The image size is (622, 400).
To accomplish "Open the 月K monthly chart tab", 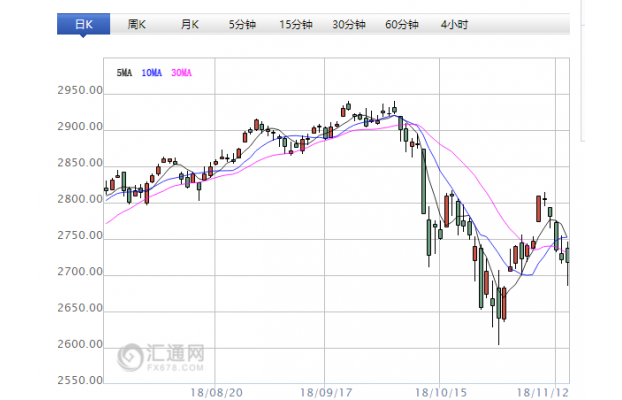I will coord(189,23).
